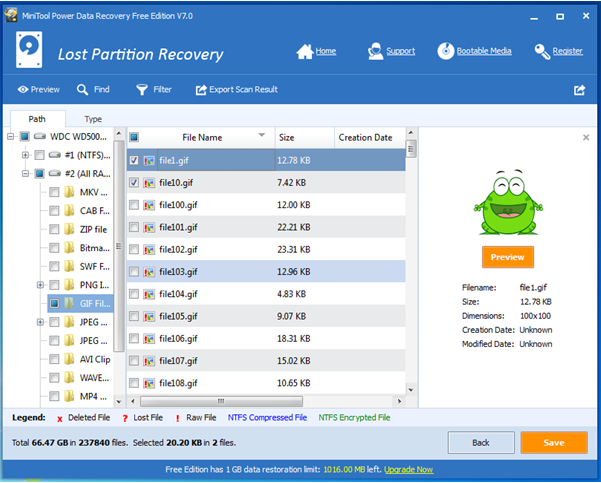The image size is (601, 483).
Task: Click the Back button
Action: pyautogui.click(x=481, y=443)
